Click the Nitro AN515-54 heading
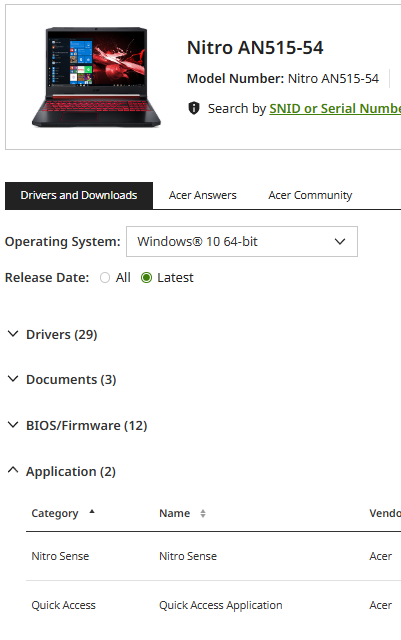 tap(255, 48)
